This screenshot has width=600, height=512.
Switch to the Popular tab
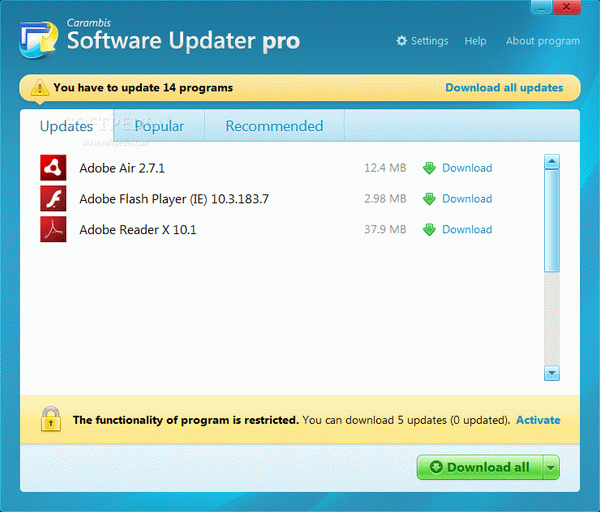(x=159, y=126)
